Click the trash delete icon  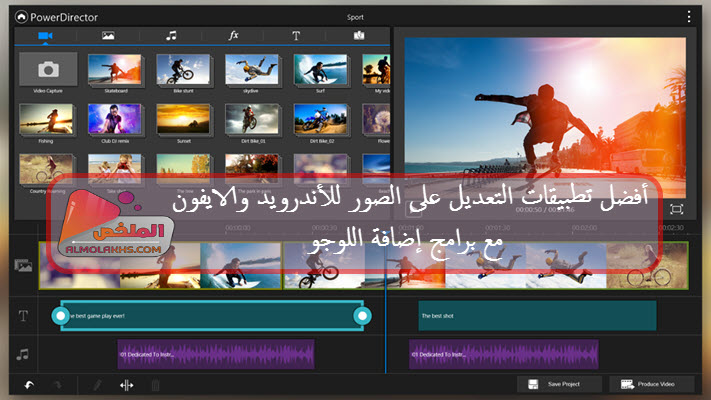click(155, 385)
